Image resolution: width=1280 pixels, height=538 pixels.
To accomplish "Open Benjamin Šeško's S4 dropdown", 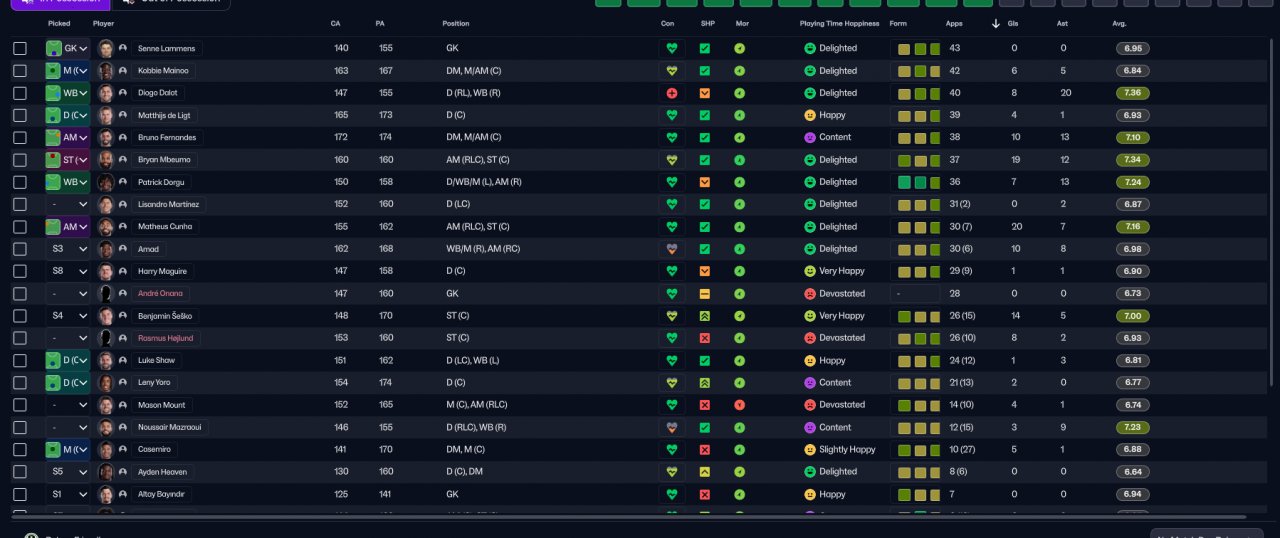I will coord(67,316).
